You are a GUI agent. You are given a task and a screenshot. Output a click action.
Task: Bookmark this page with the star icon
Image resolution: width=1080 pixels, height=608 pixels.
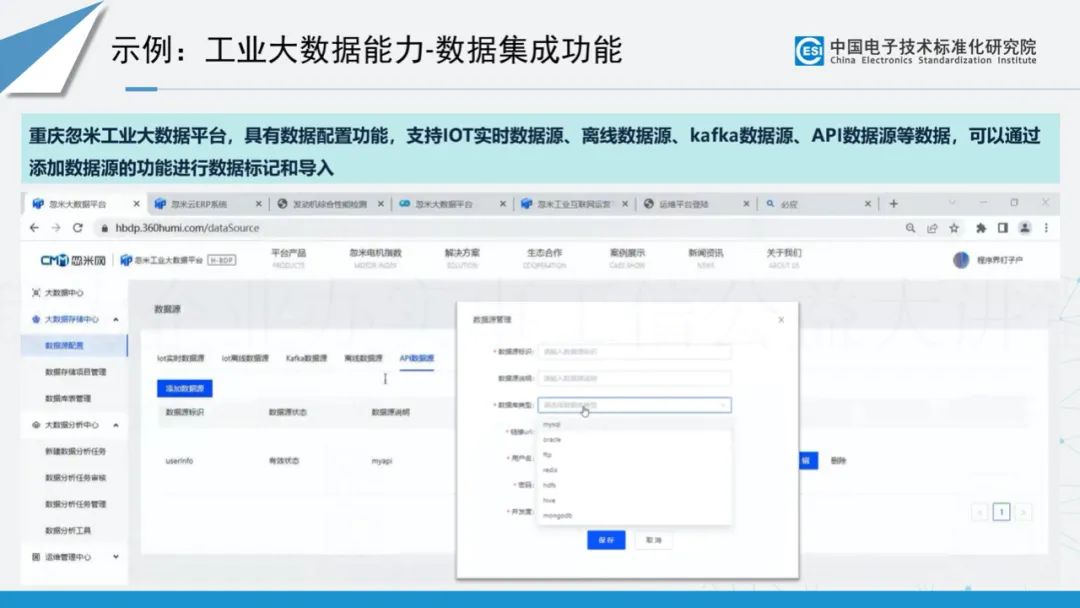(954, 228)
